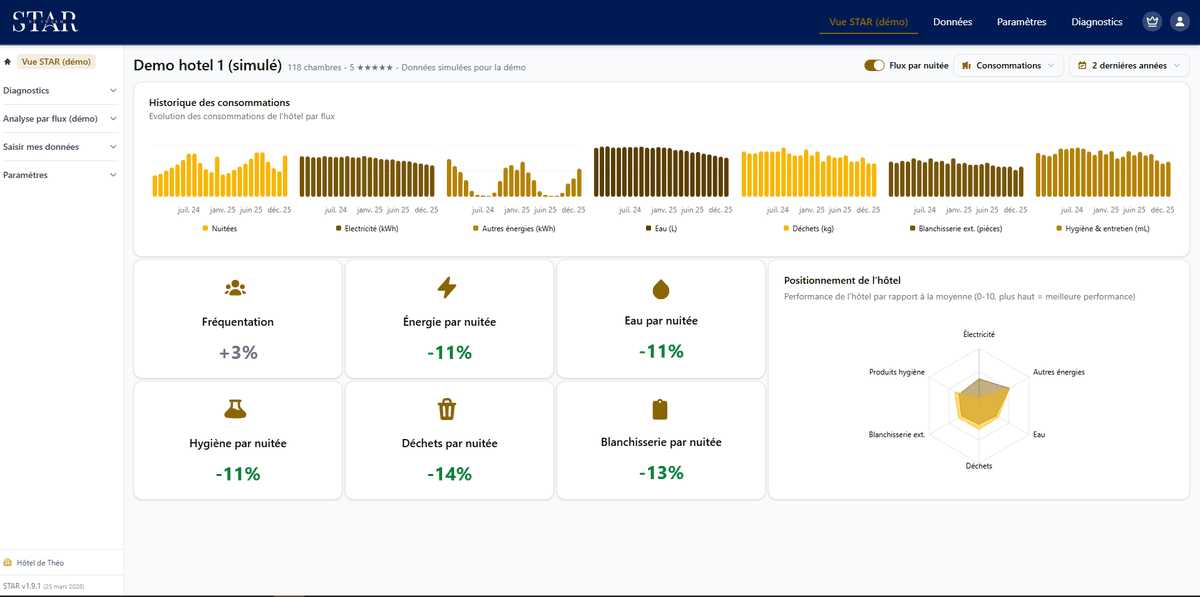Toggle the Nuitées legend series

pos(220,229)
